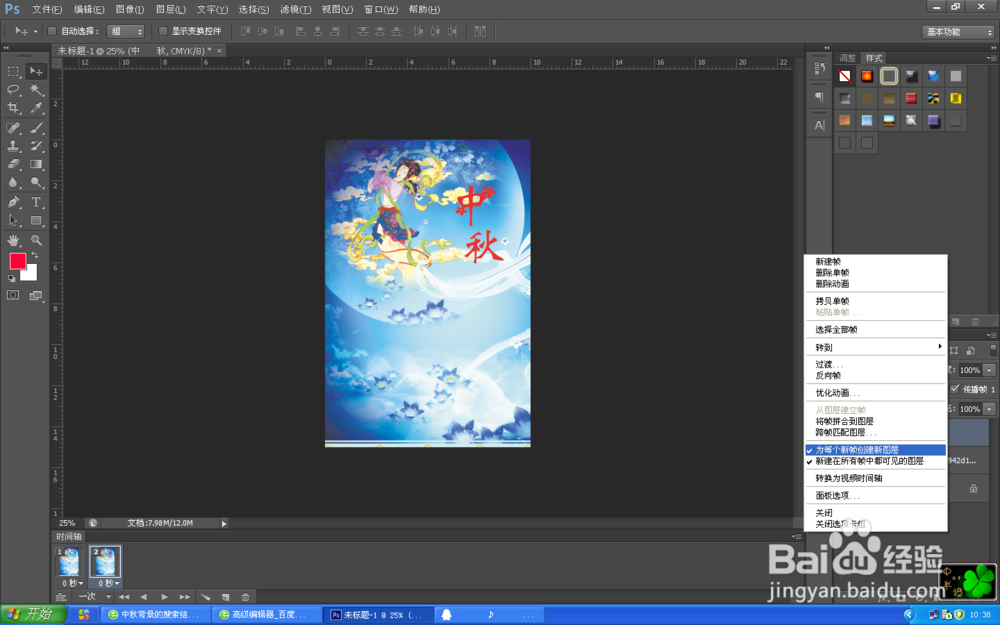Play the frame animation
This screenshot has height=625, width=1000.
pos(165,597)
